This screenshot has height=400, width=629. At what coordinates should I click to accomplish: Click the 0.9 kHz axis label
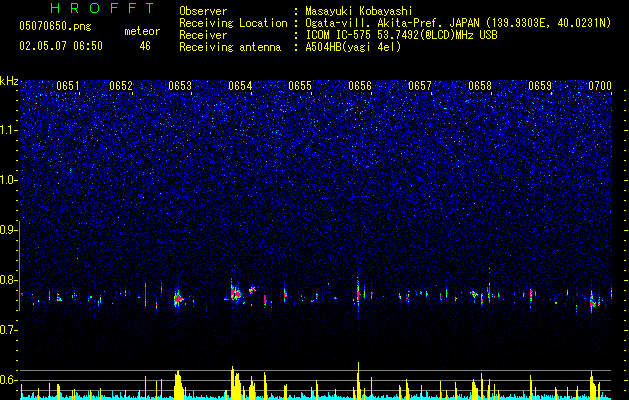(x=9, y=230)
